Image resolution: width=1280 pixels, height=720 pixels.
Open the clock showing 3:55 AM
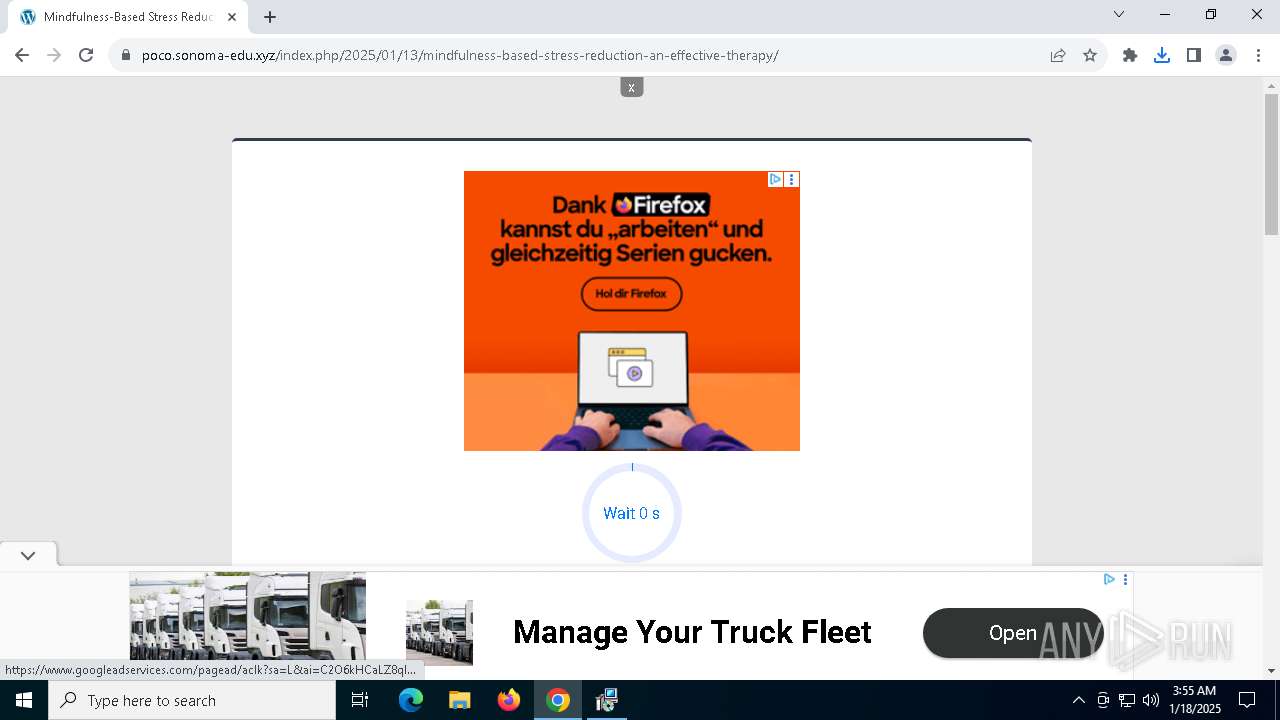(x=1194, y=700)
